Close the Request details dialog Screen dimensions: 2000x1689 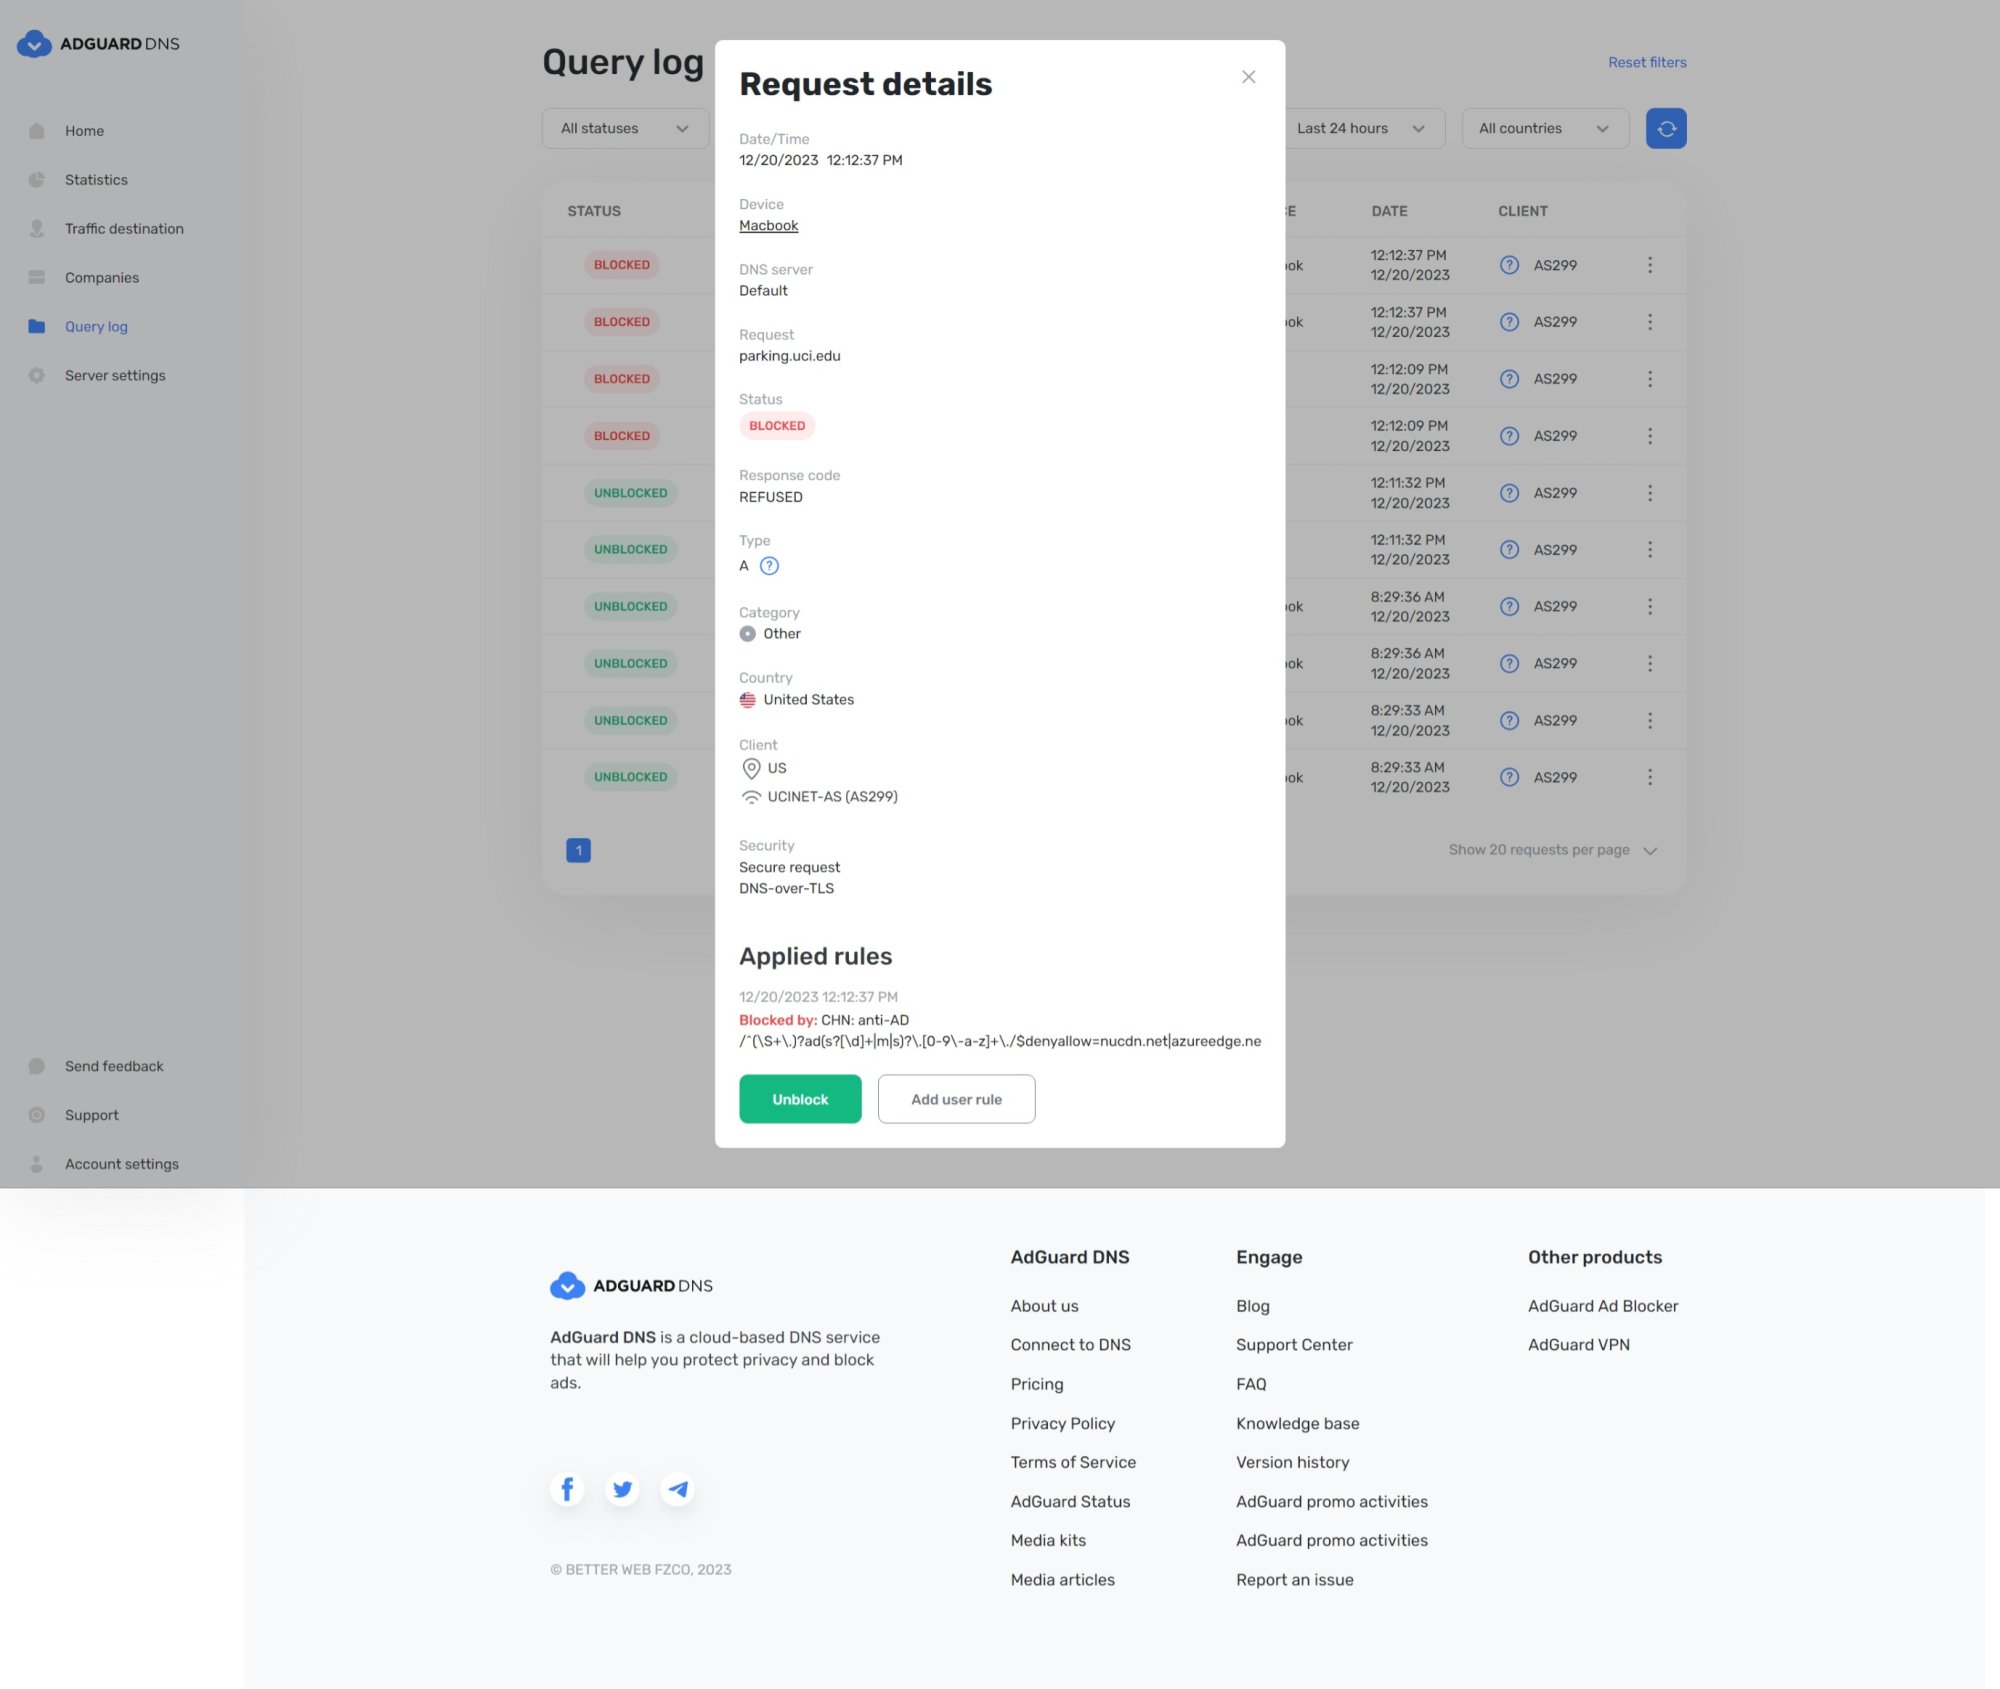(1248, 77)
